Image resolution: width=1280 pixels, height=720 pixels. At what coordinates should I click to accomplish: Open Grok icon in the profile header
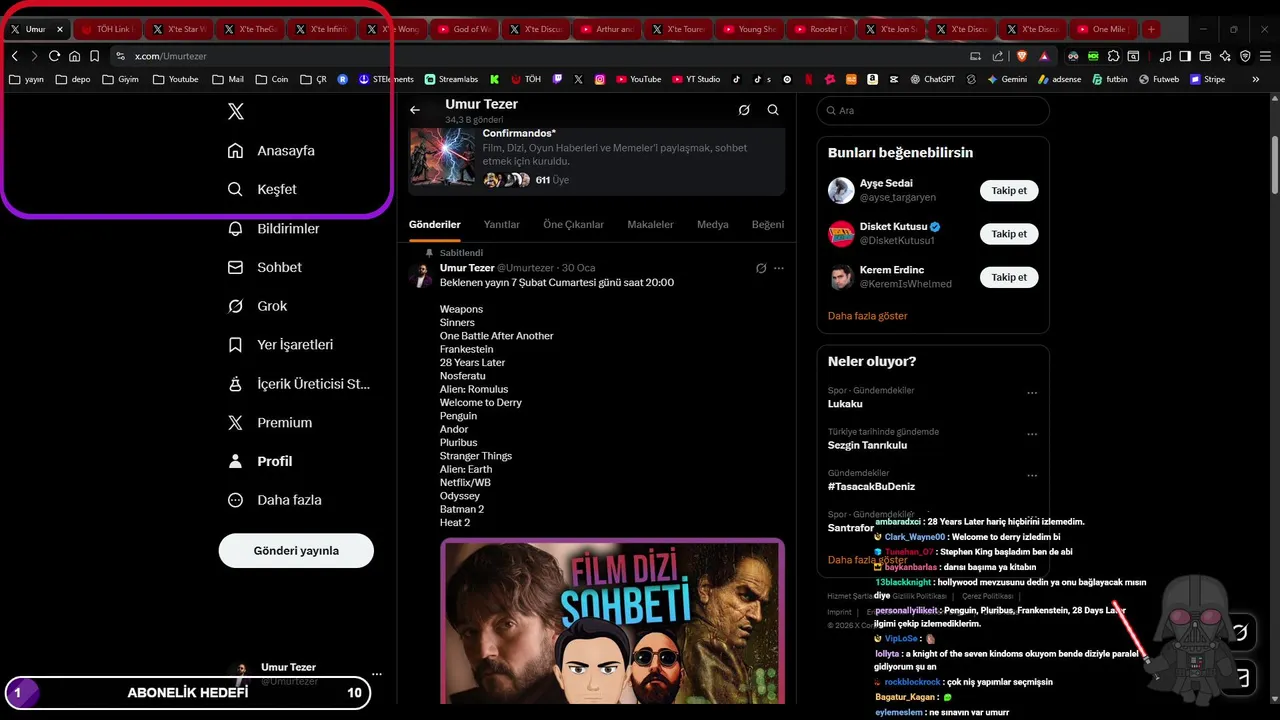coord(744,110)
